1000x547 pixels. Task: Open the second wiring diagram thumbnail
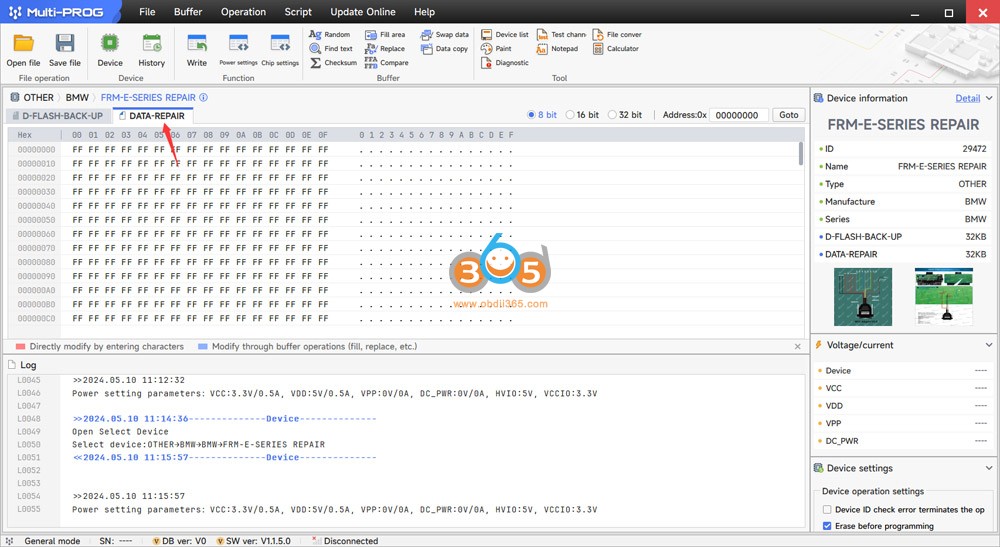(x=944, y=296)
